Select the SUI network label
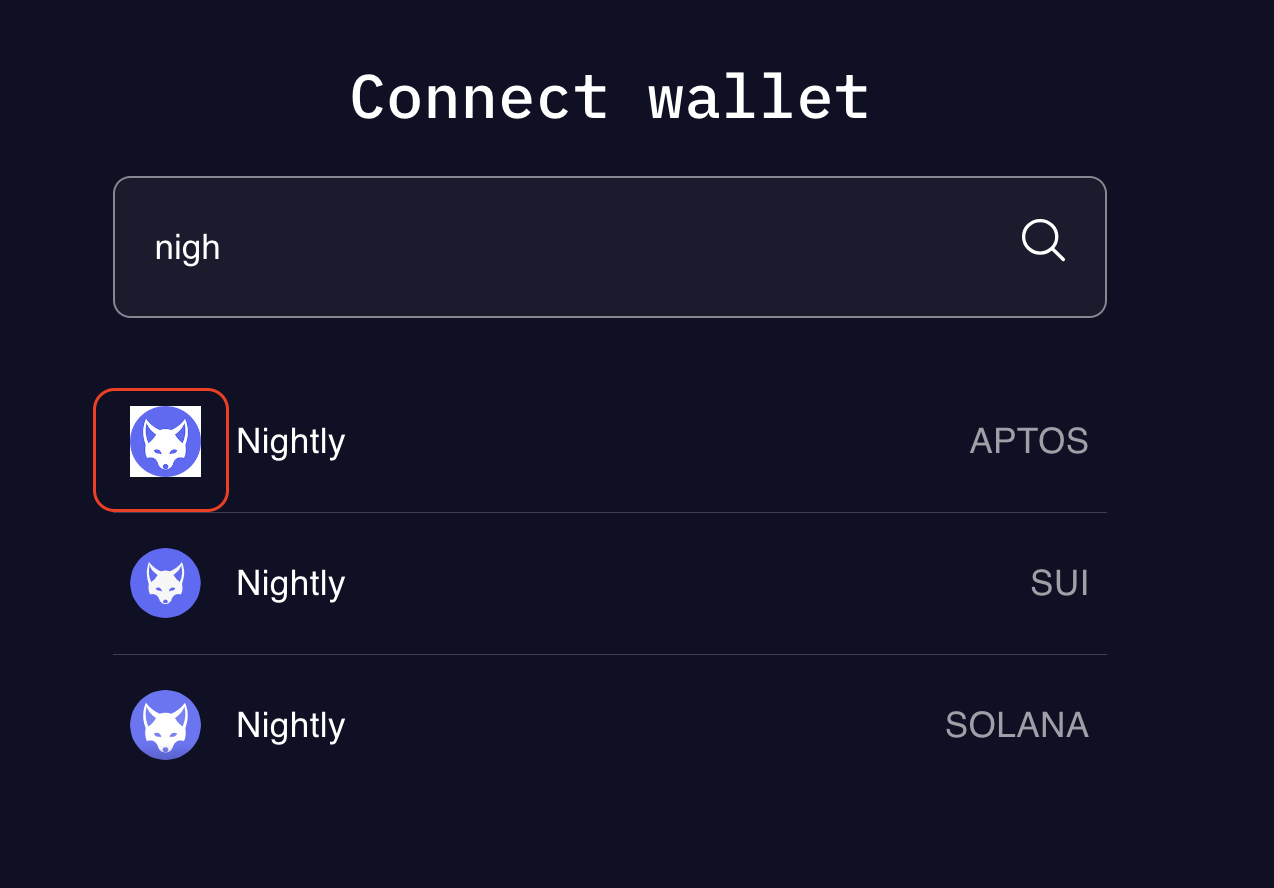The width and height of the screenshot is (1274, 888). point(1059,582)
